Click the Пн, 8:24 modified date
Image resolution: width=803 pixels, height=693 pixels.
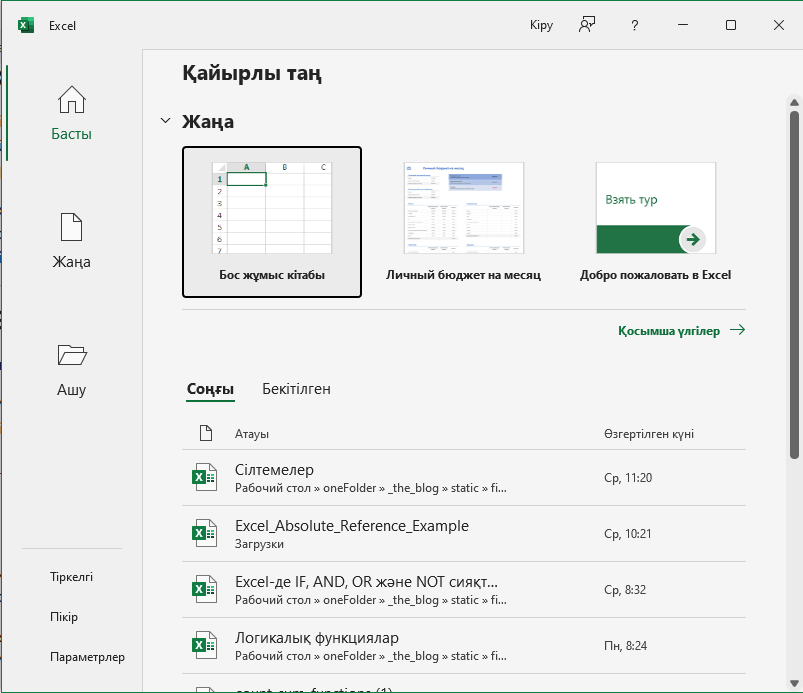625,645
